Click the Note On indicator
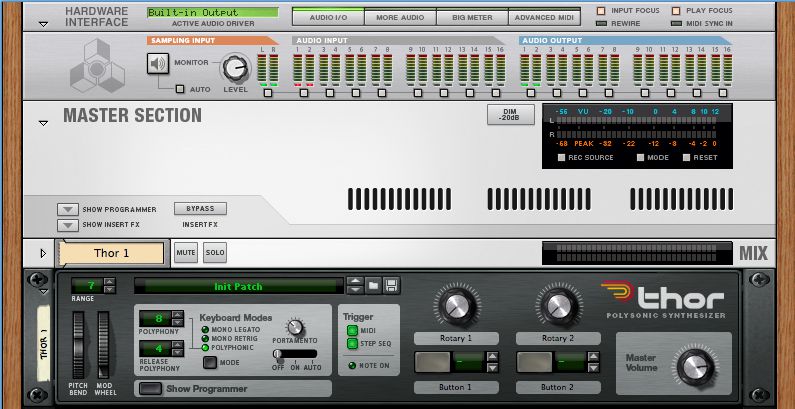Image resolution: width=795 pixels, height=409 pixels. point(352,365)
